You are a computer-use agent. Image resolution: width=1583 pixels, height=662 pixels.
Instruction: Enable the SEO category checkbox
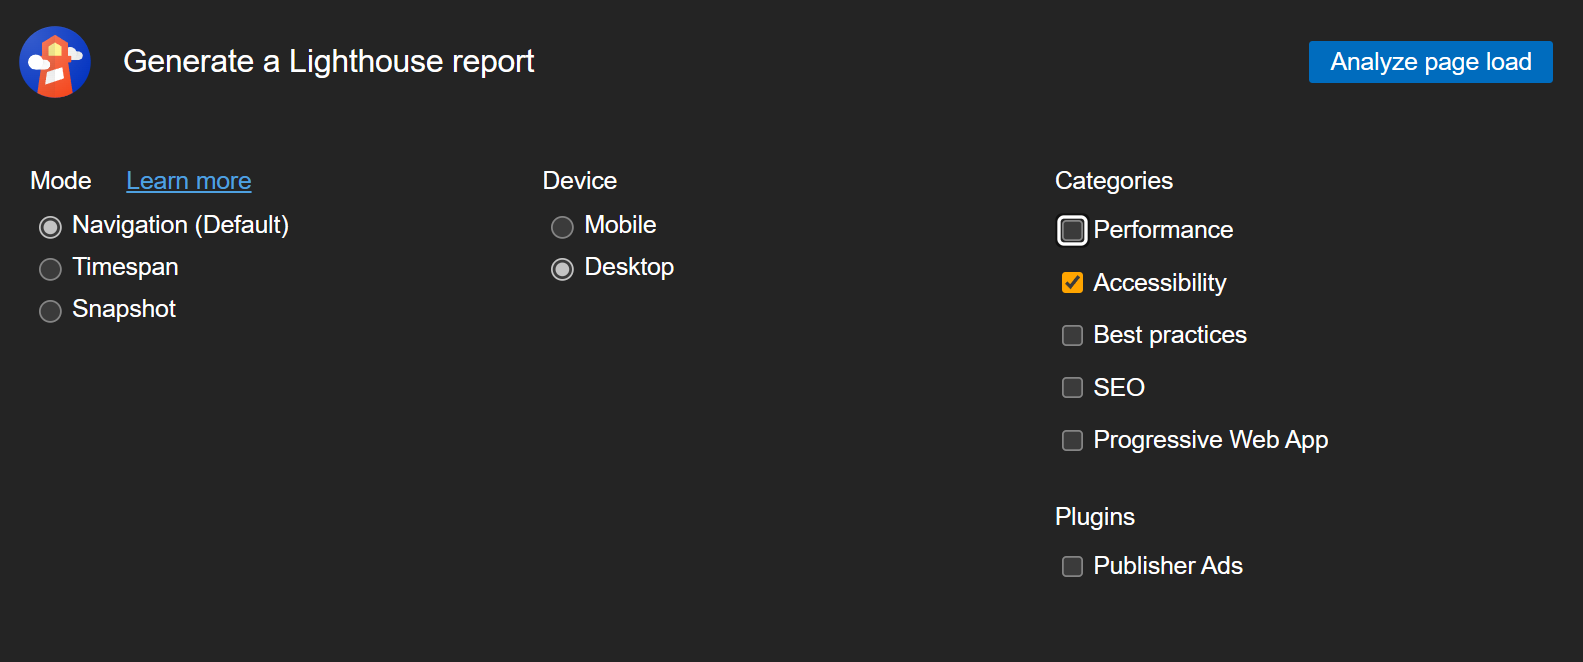point(1072,388)
